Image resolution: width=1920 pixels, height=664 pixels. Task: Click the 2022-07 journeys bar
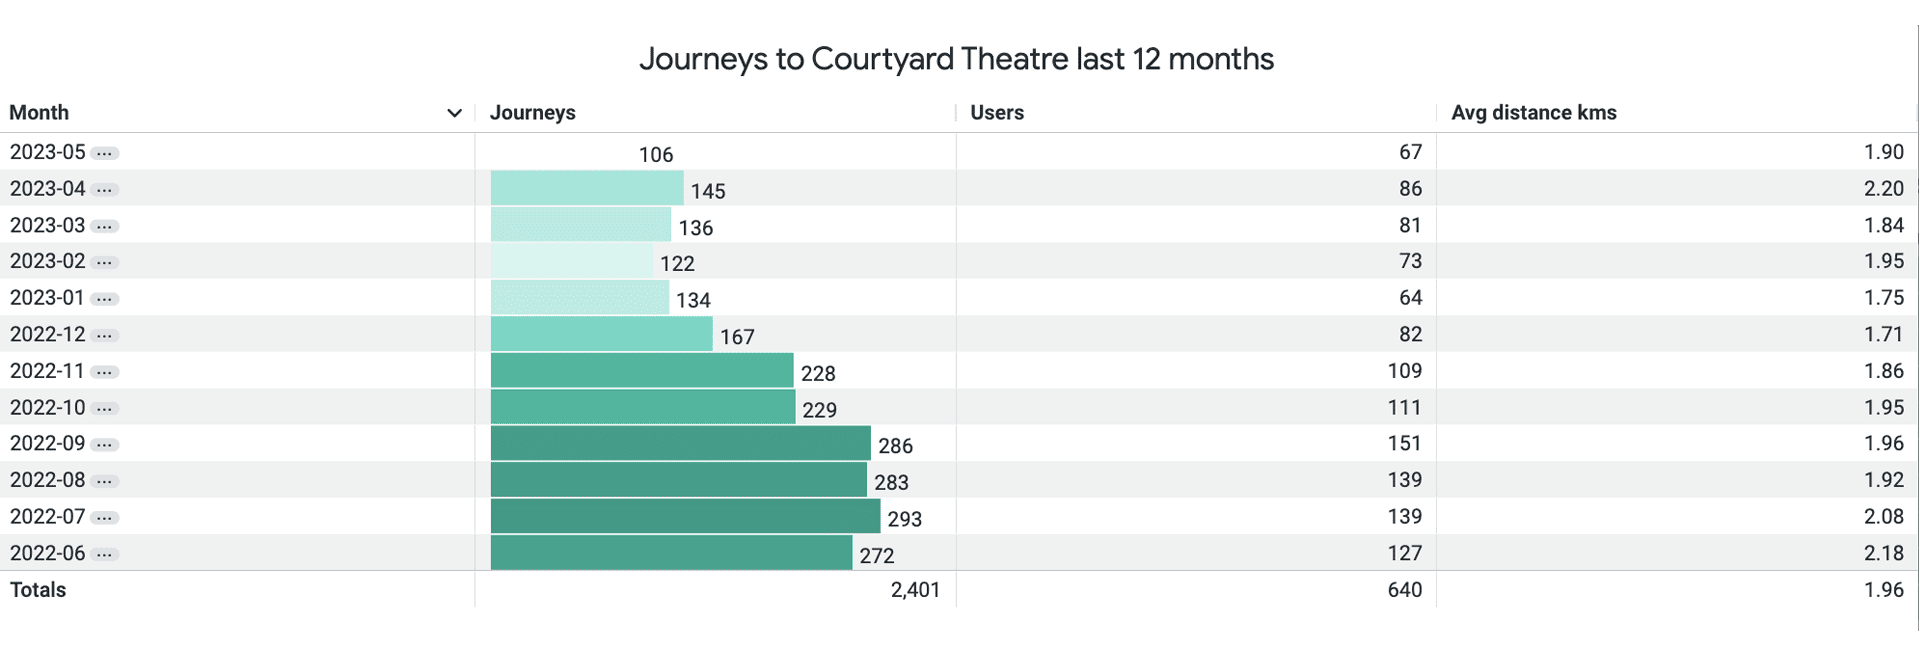pos(685,517)
